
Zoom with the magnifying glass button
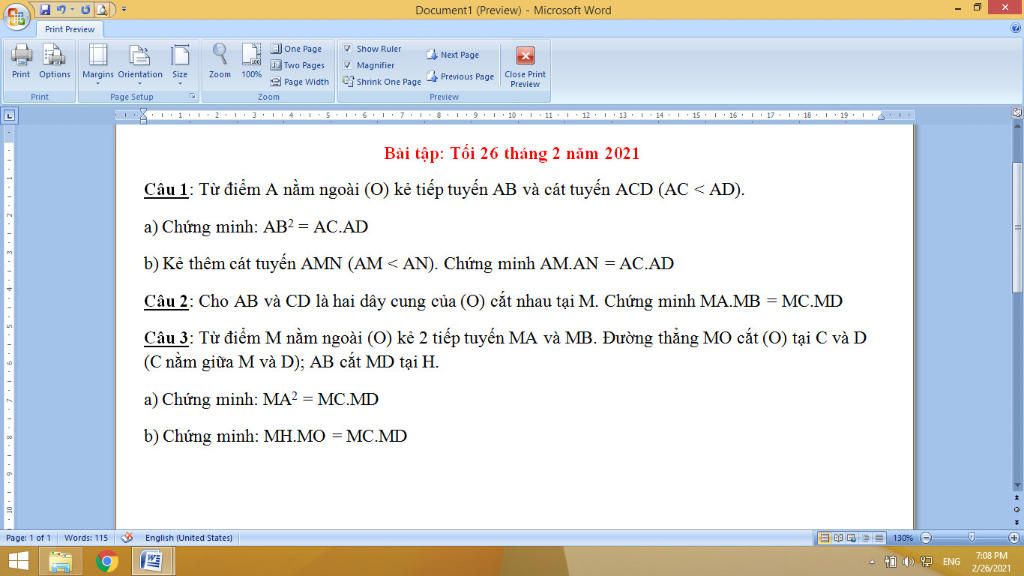click(x=219, y=61)
